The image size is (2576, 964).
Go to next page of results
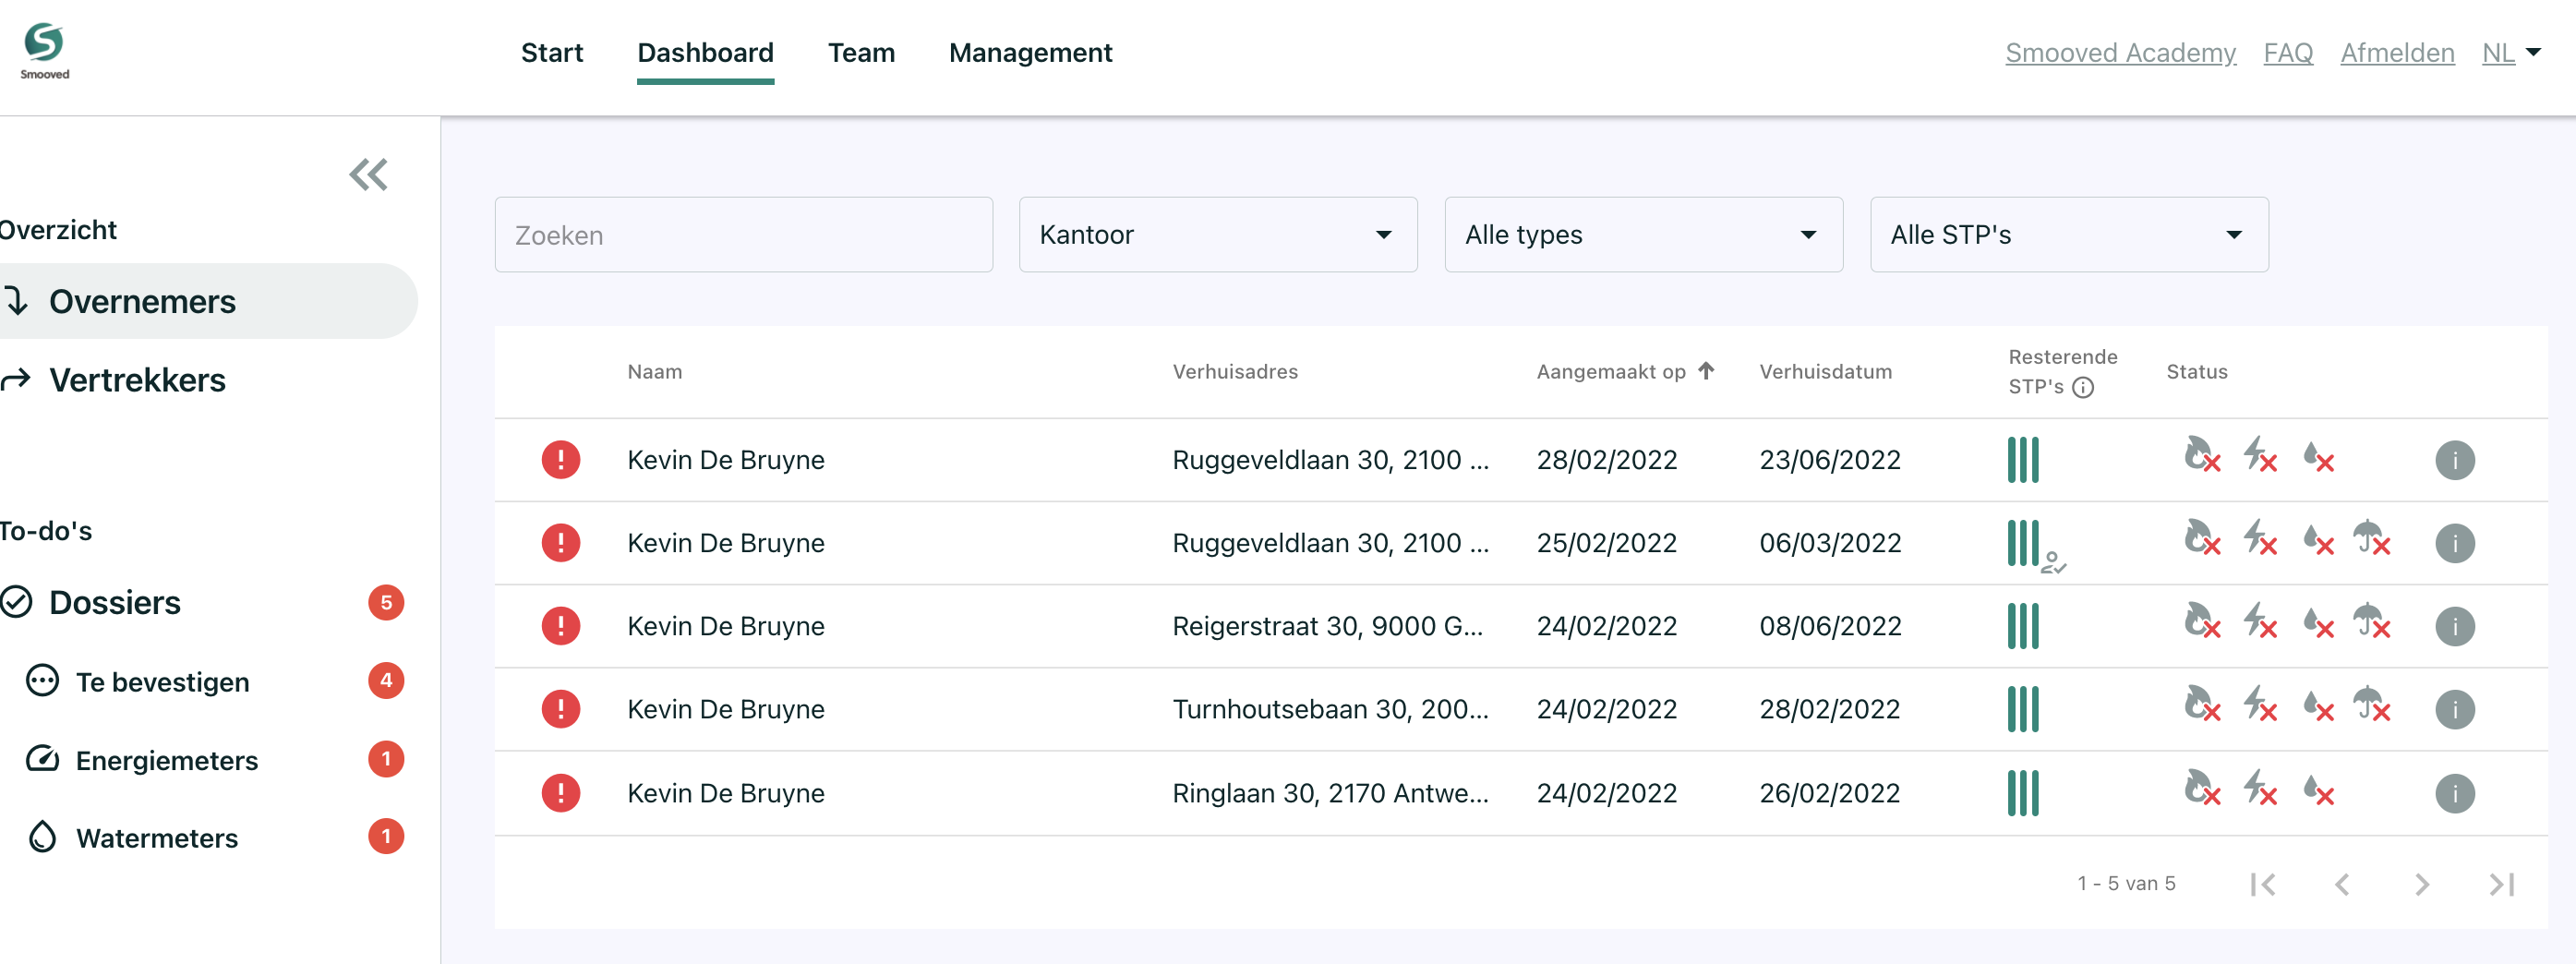tap(2421, 884)
